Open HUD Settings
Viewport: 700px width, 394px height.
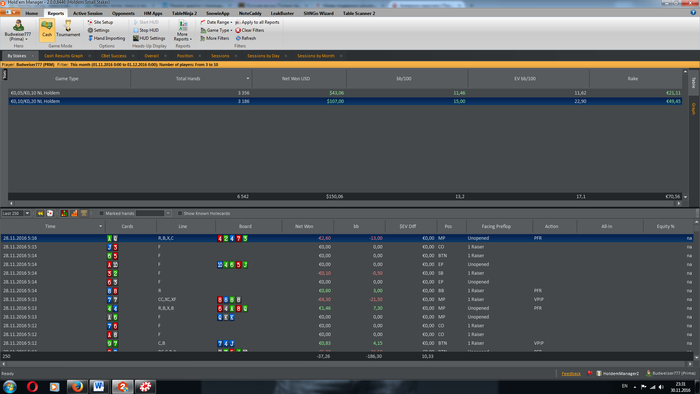149,38
